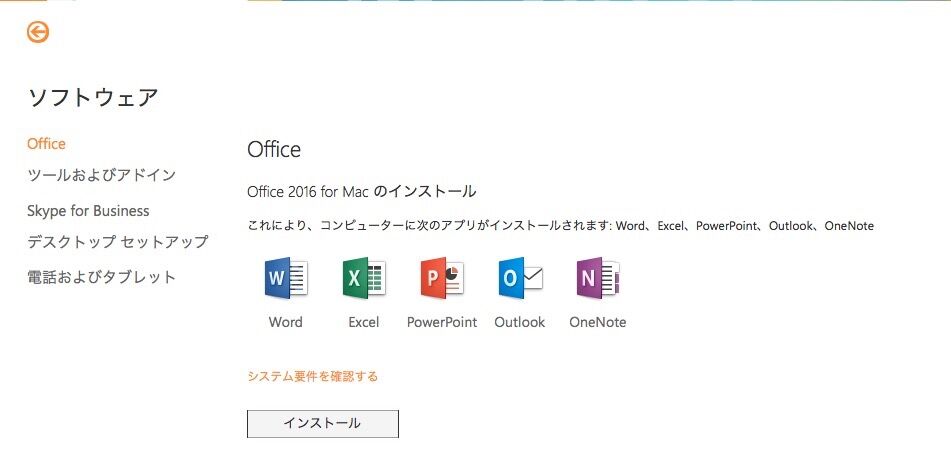Click the インストール button

[x=323, y=423]
